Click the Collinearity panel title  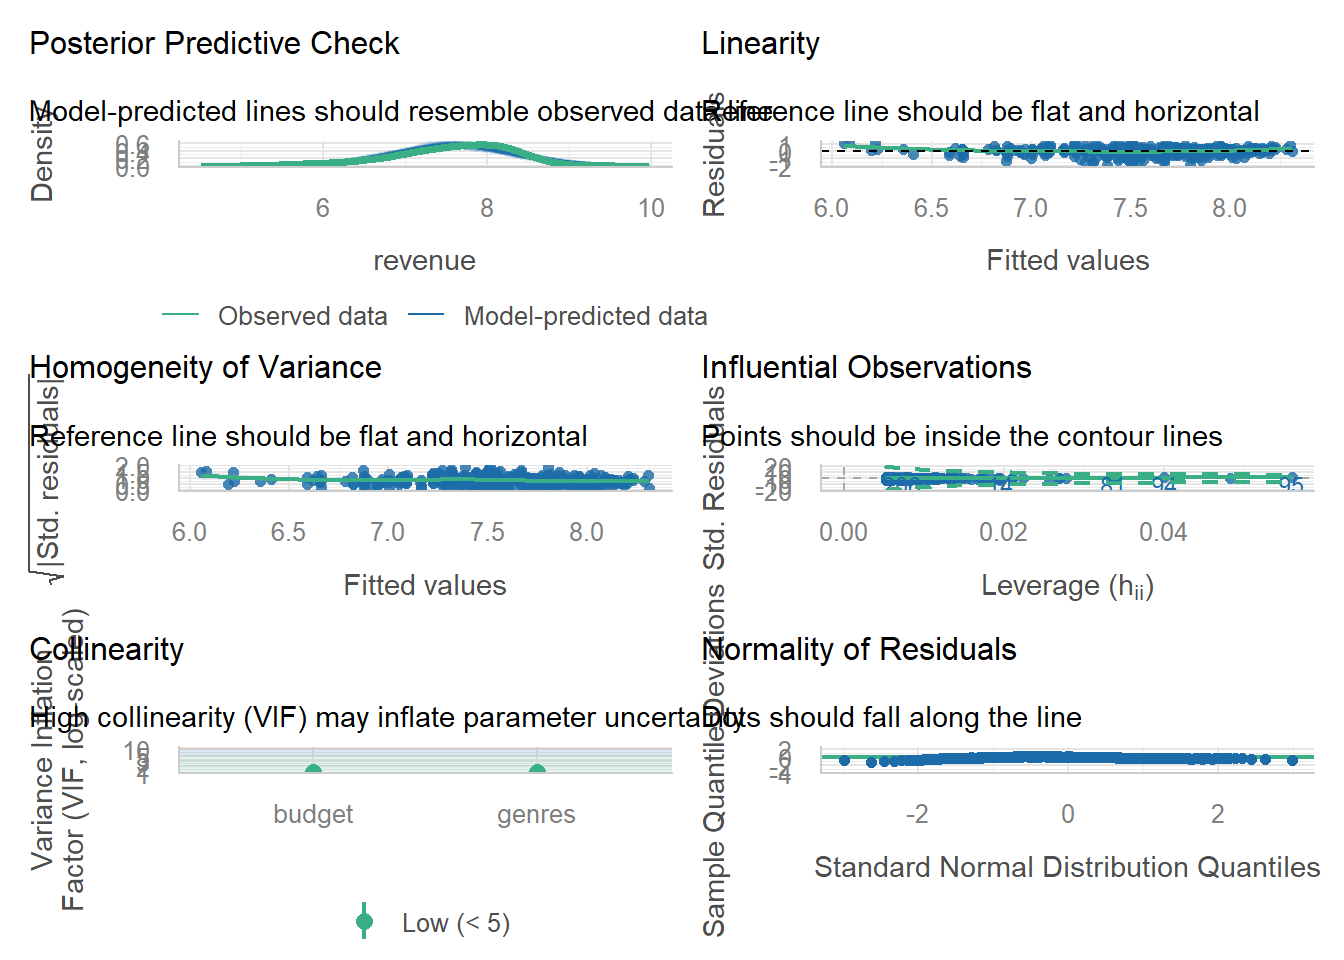[x=107, y=649]
